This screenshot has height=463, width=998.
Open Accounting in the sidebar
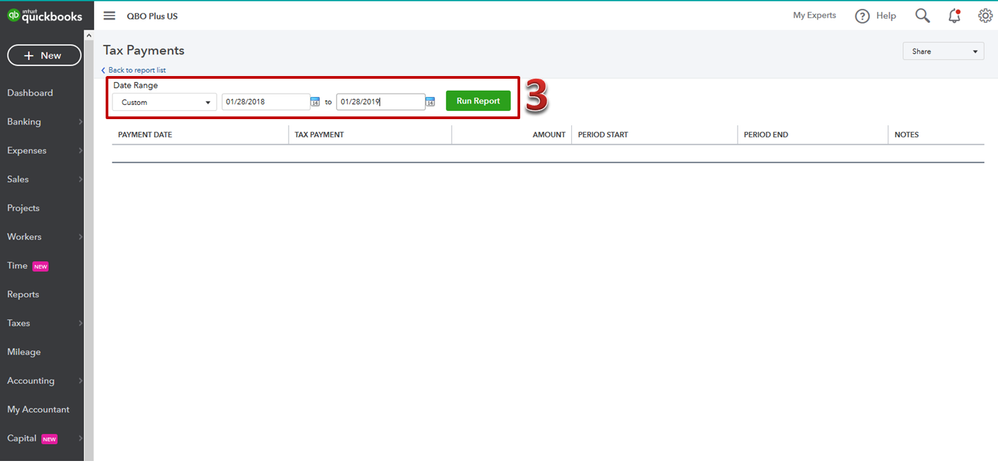[x=31, y=381]
